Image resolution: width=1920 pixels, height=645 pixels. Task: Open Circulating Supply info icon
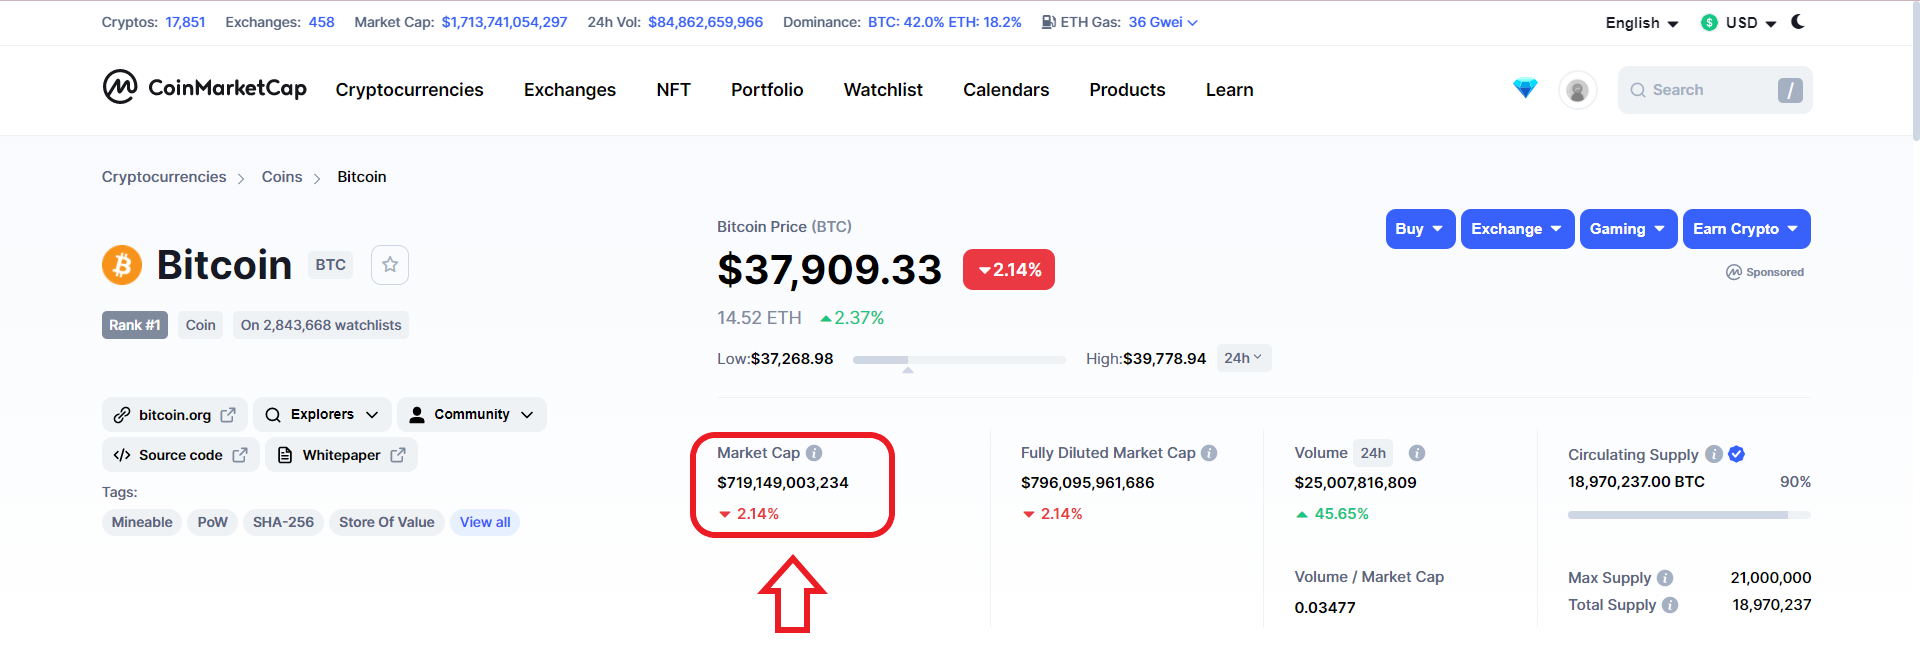point(1714,454)
